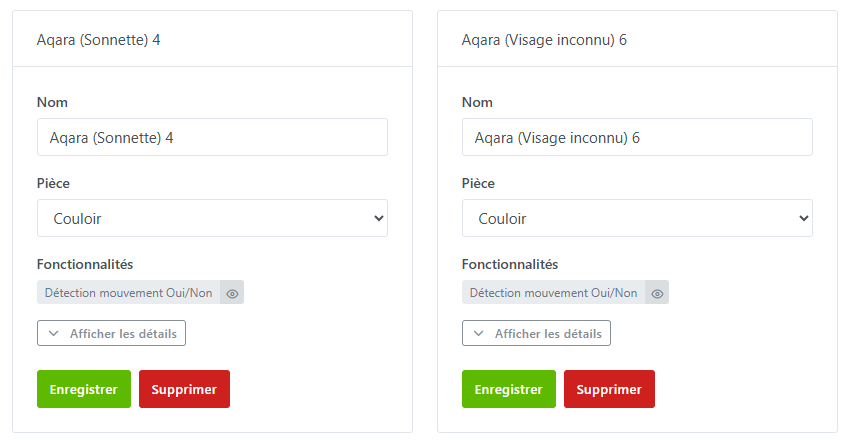The image size is (845, 441).
Task: Click eye icon in Aqara (Sonnette) 4 card
Action: point(232,293)
